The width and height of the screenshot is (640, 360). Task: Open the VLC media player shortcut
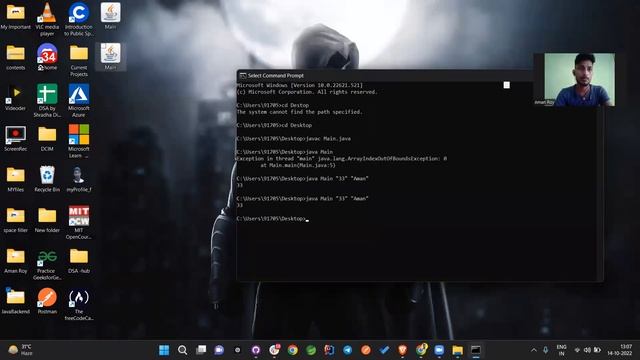click(x=47, y=19)
